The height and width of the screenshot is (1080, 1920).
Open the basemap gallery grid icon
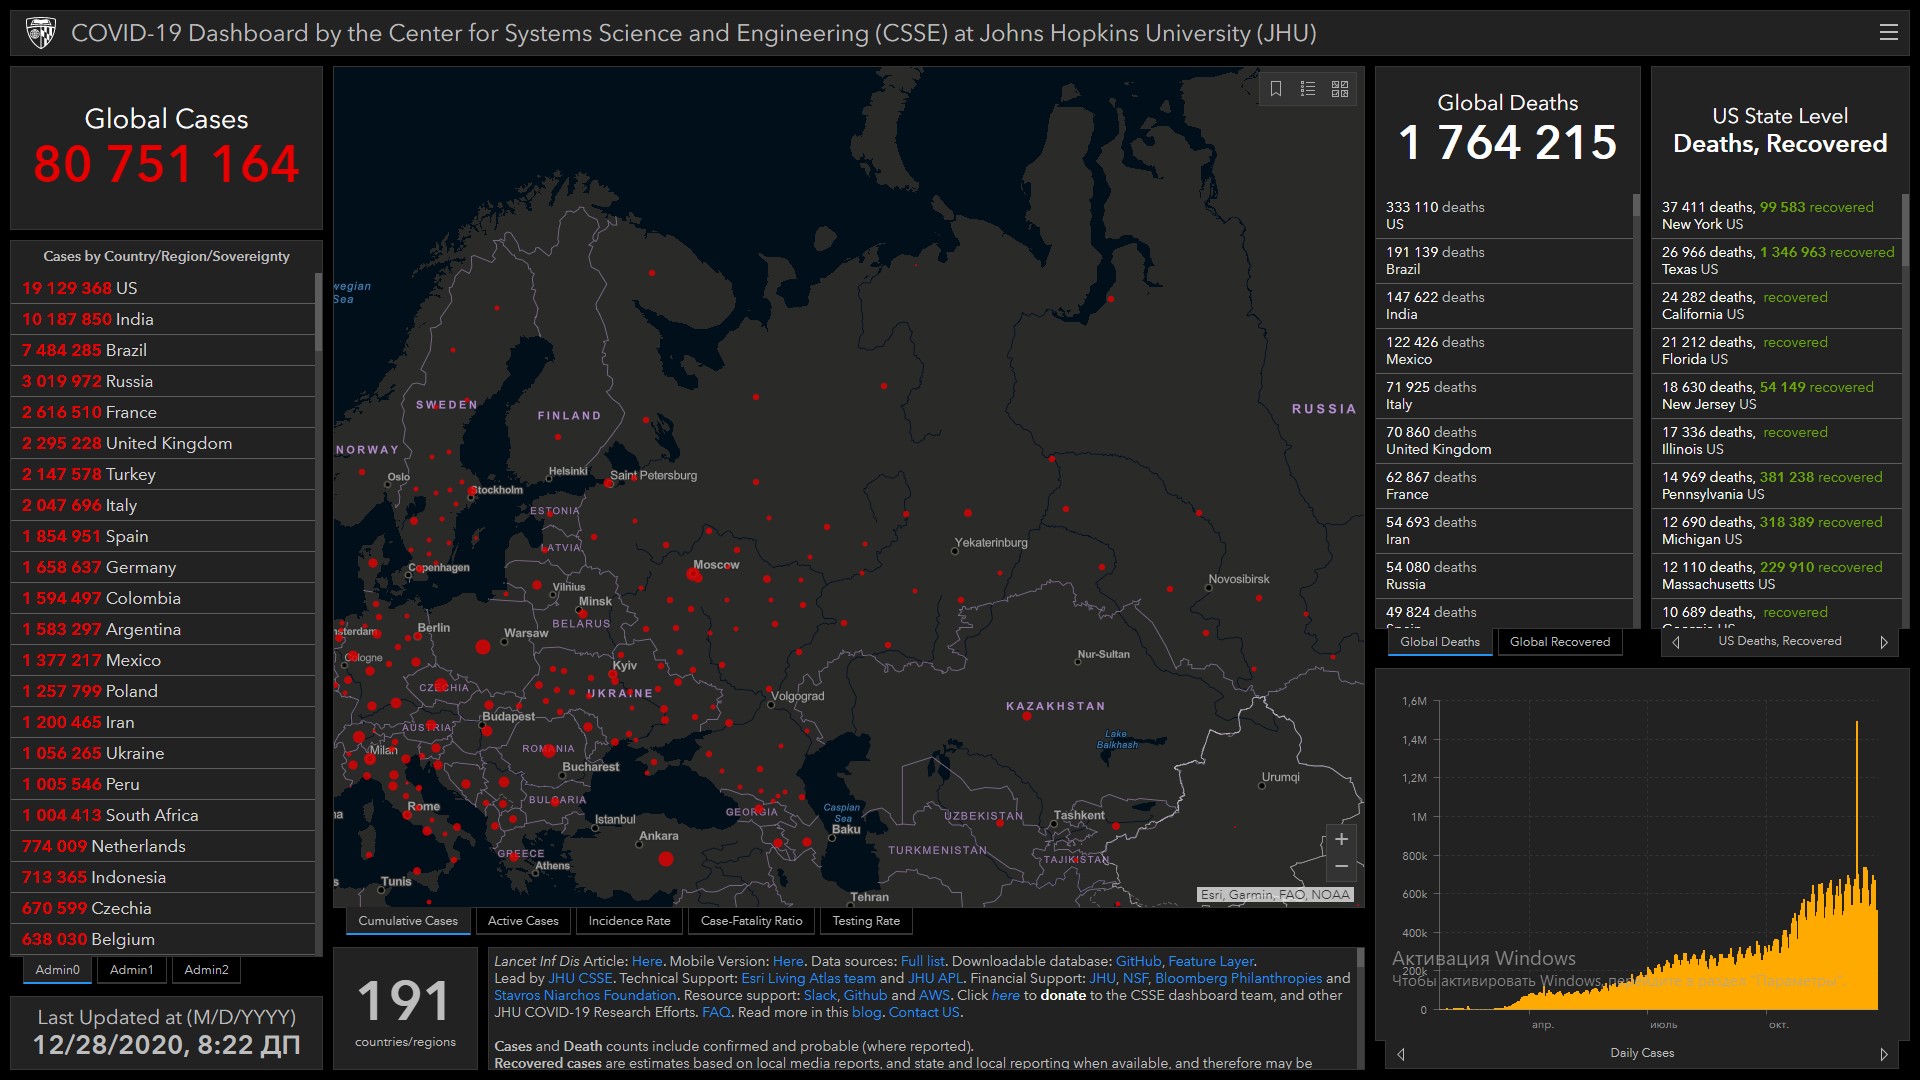coord(1340,89)
